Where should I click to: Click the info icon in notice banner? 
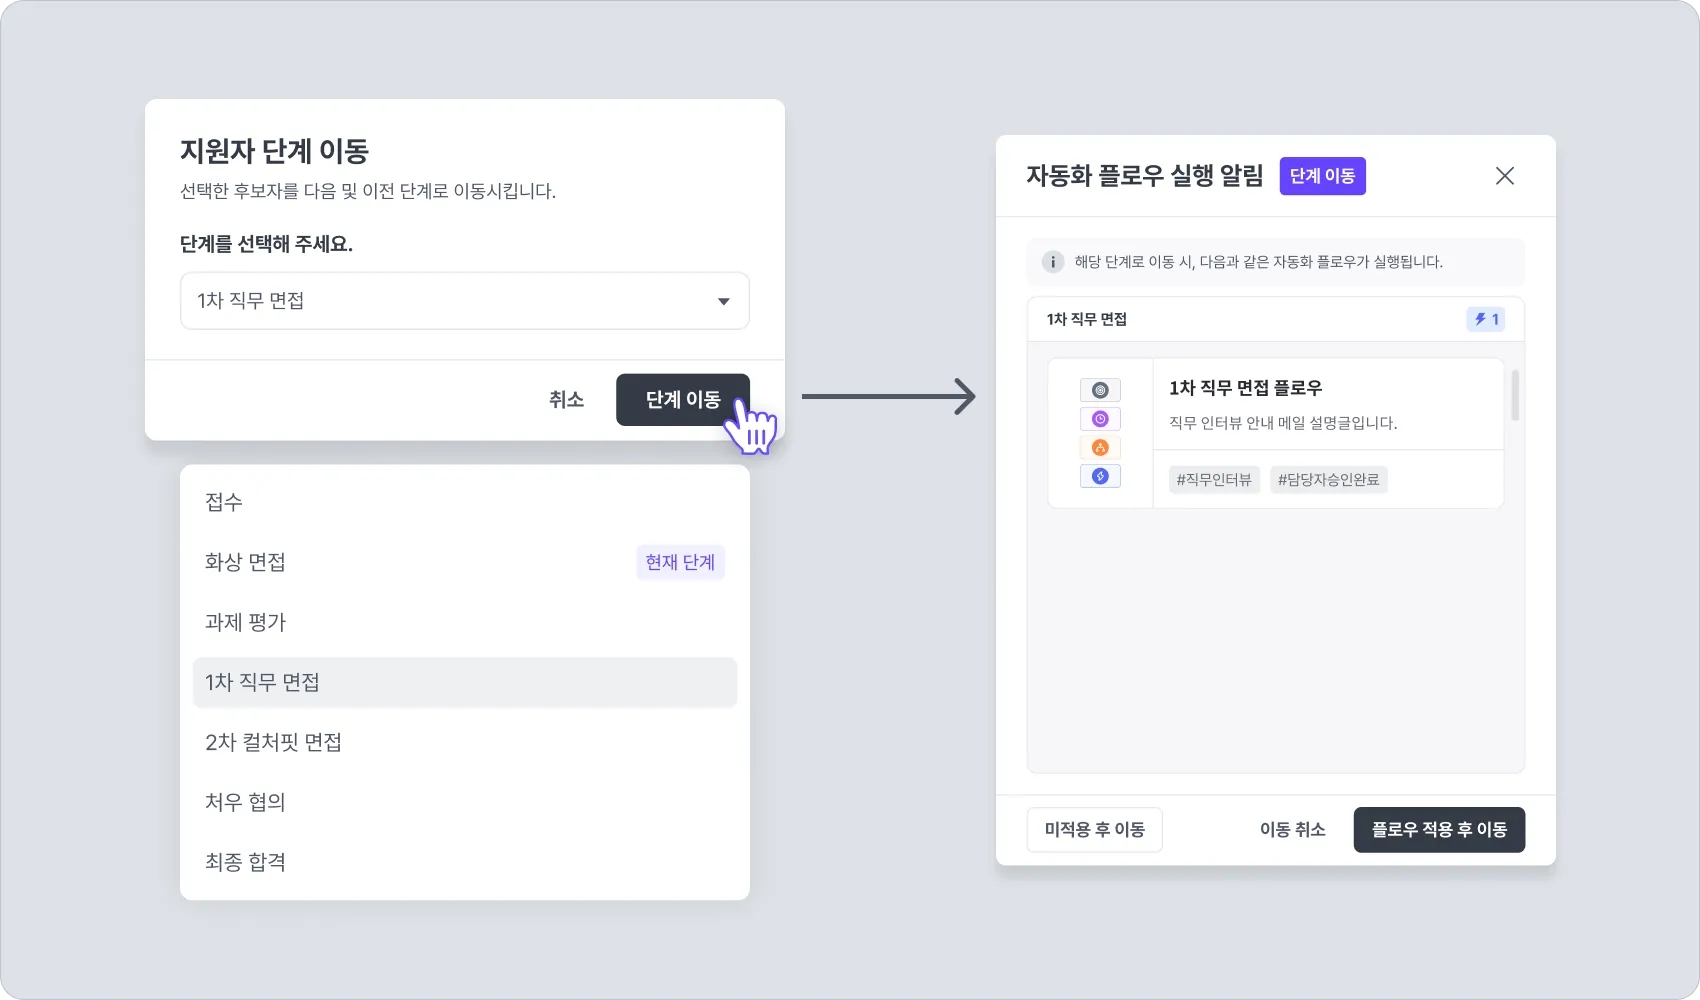[x=1052, y=262]
